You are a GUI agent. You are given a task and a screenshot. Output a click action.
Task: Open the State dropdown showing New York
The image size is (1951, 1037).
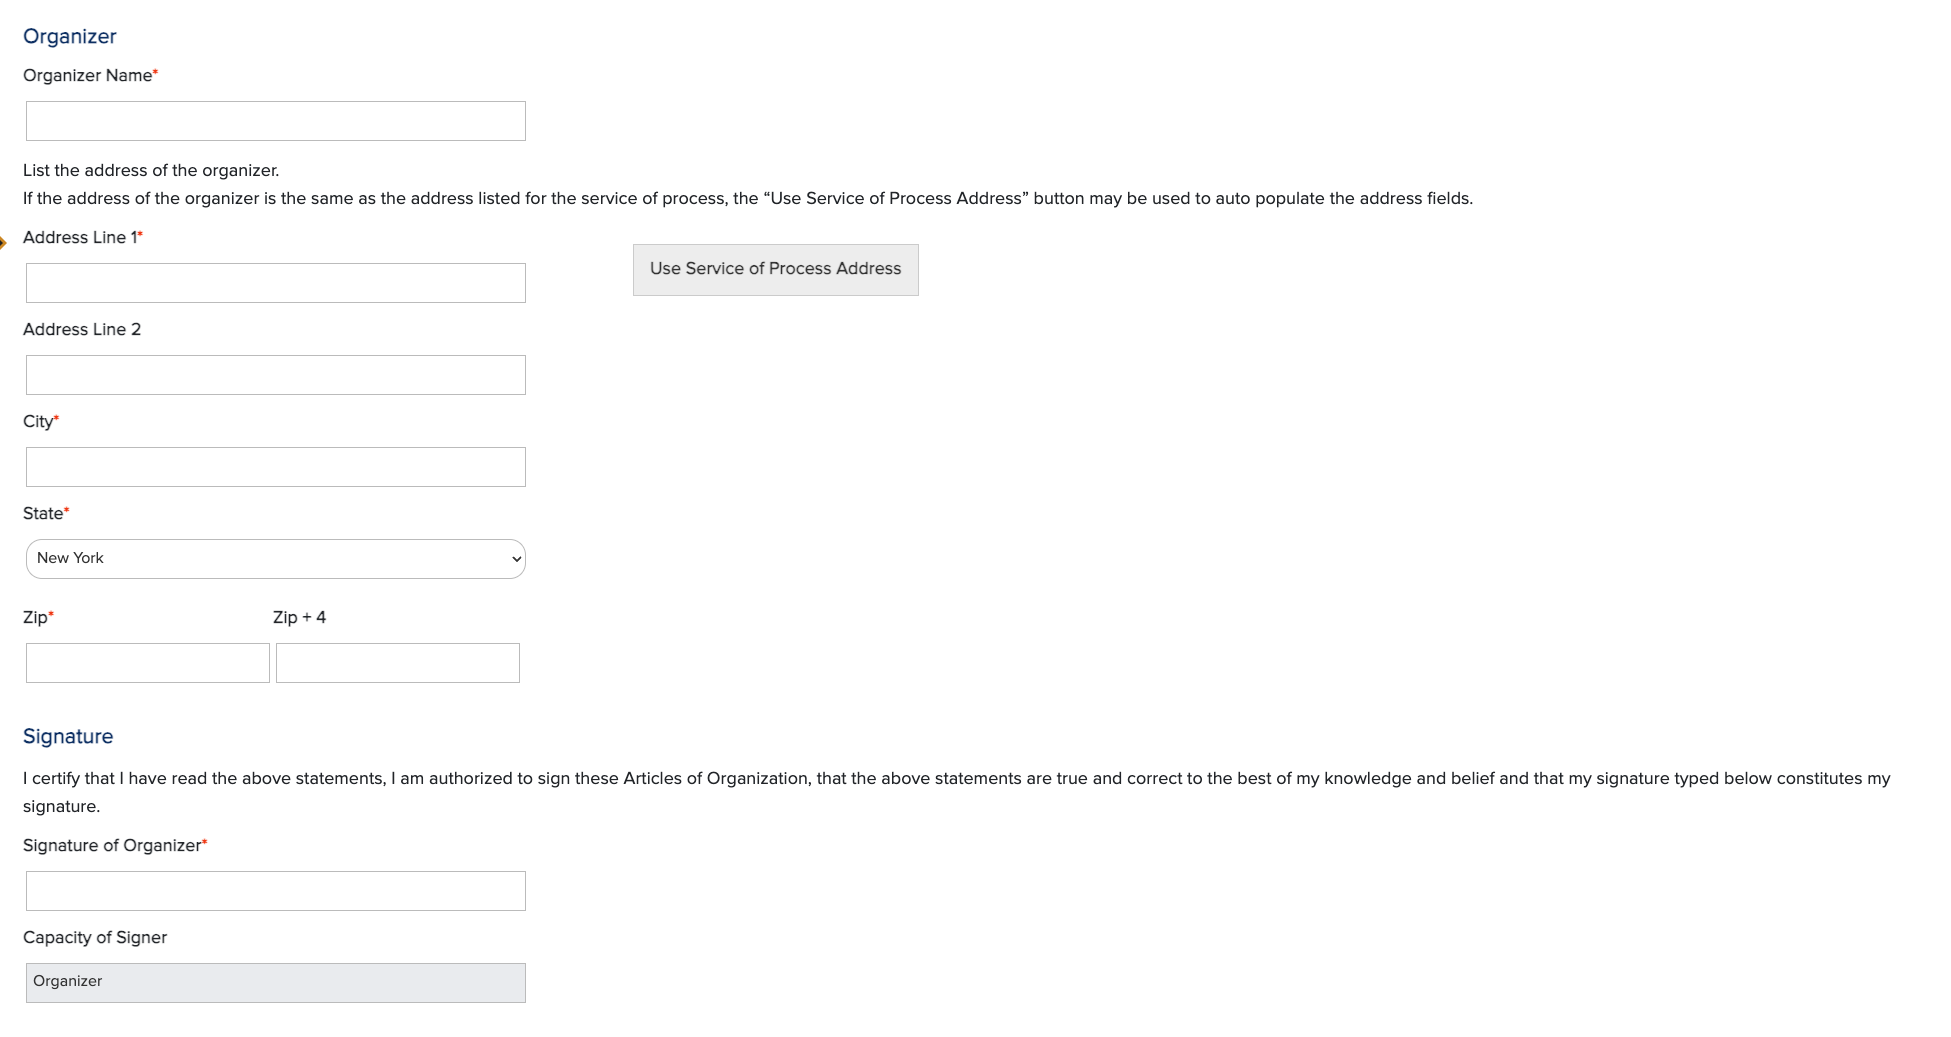pyautogui.click(x=276, y=559)
